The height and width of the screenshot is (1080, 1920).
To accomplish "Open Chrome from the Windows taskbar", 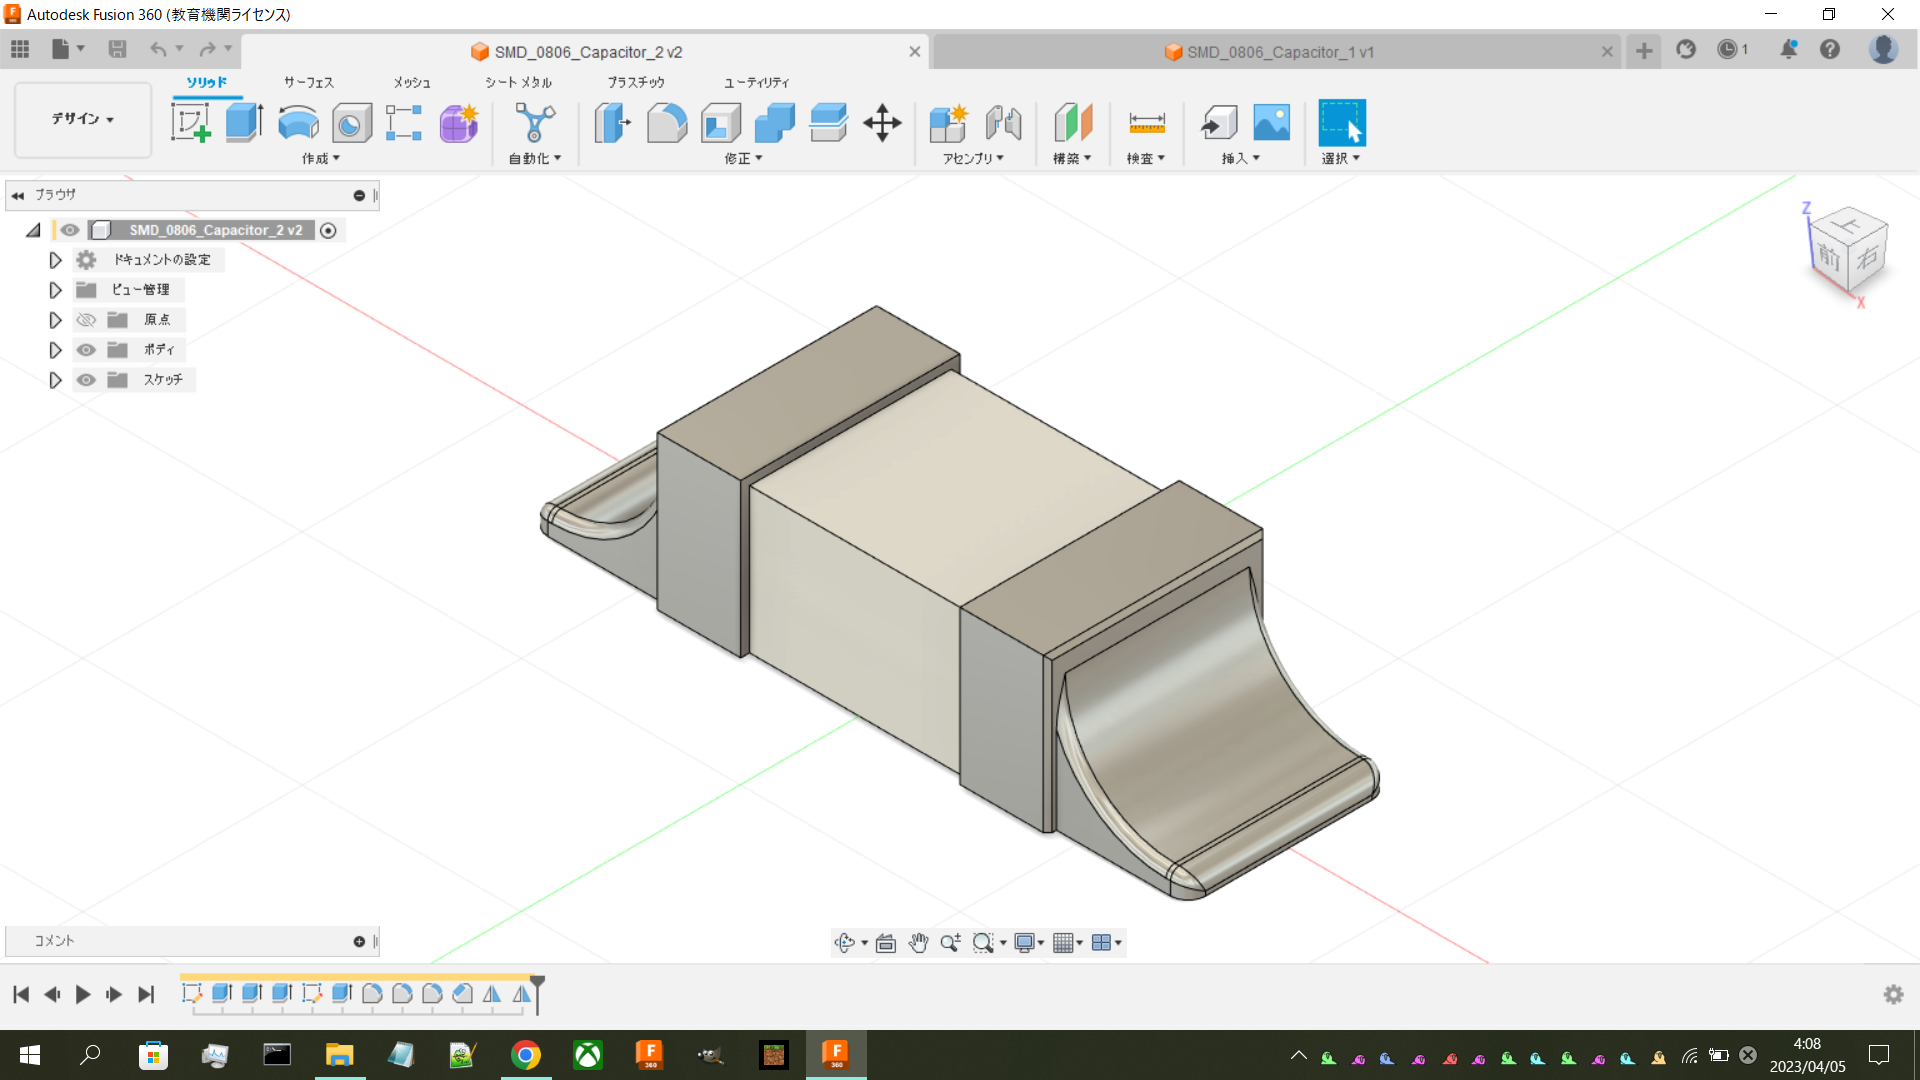I will 526,1055.
